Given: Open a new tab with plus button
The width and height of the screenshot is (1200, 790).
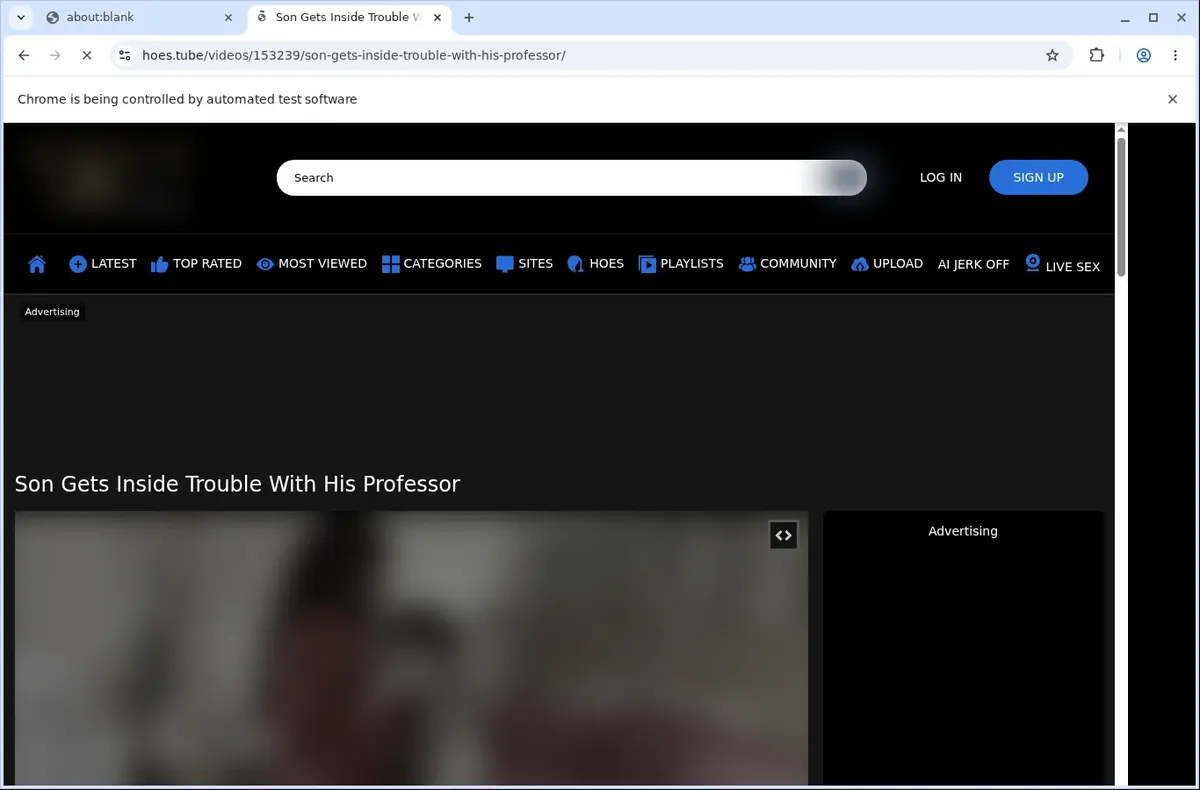Looking at the screenshot, I should [469, 17].
